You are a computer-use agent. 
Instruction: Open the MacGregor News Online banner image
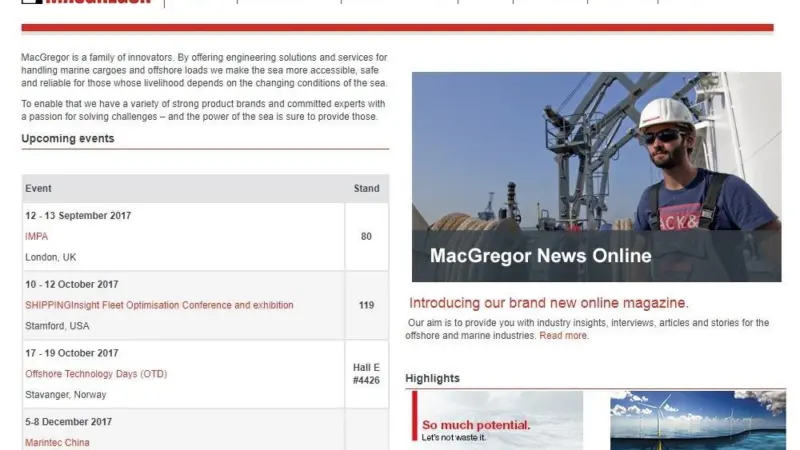coord(596,177)
